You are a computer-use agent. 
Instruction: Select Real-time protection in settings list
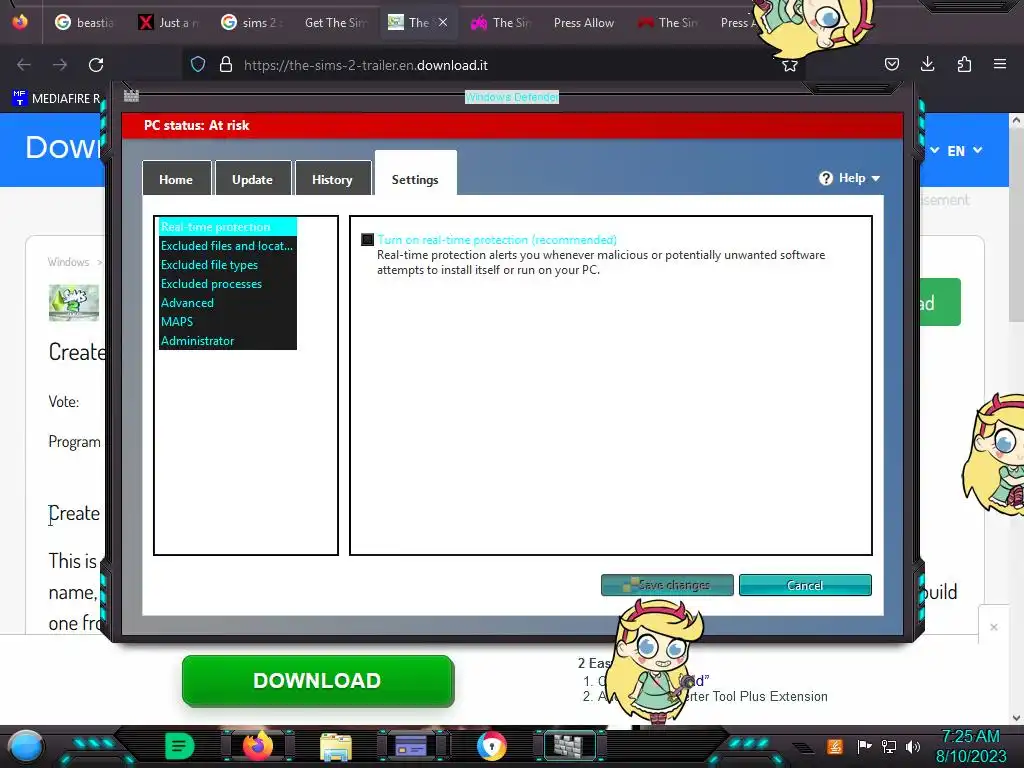coord(227,227)
